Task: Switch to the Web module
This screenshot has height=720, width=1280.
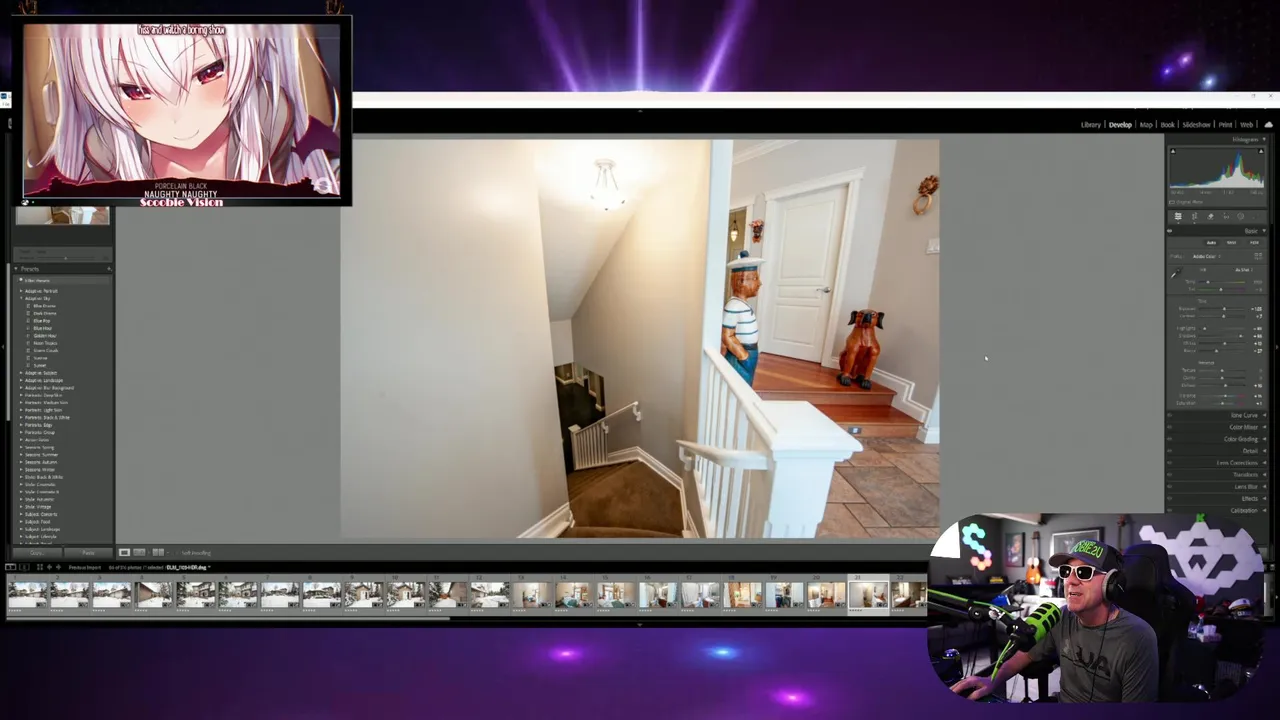Action: [1246, 125]
